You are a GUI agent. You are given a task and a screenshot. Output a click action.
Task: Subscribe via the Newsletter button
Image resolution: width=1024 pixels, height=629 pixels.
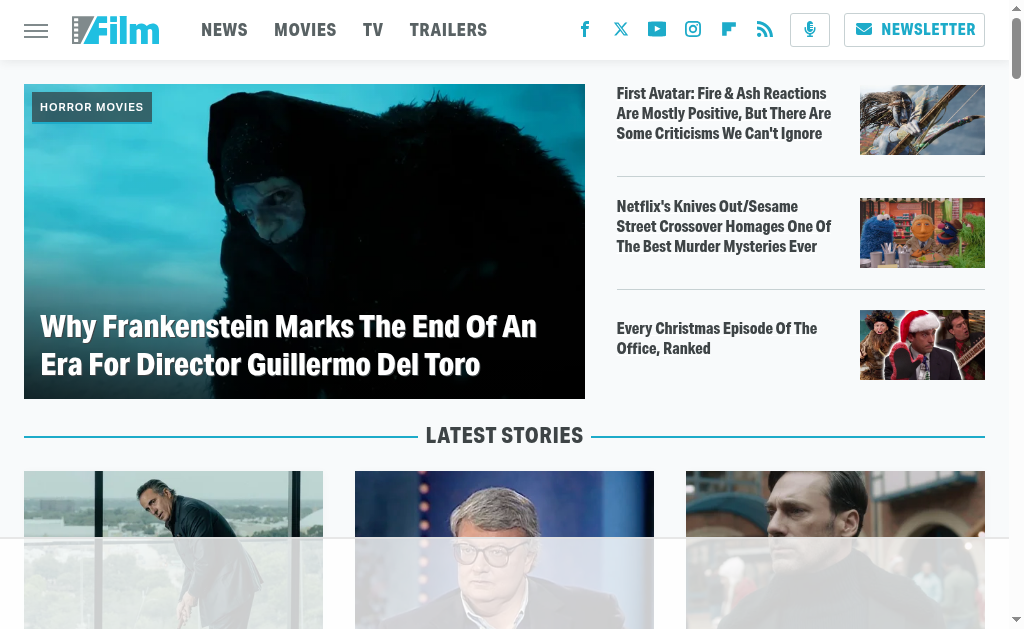click(x=914, y=30)
